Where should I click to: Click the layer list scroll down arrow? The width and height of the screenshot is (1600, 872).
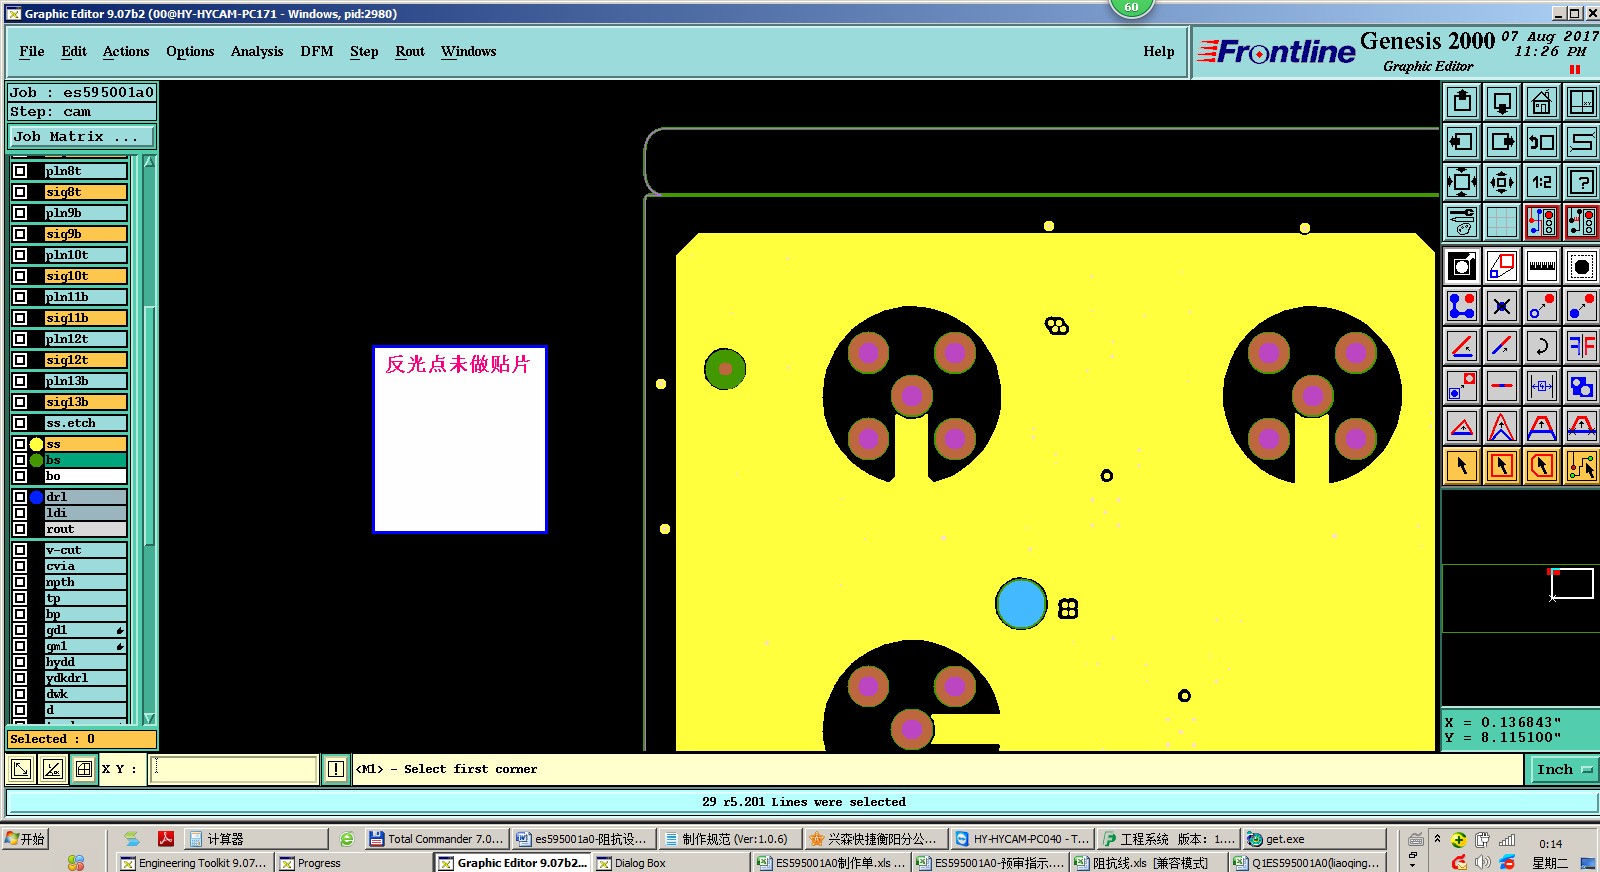[x=149, y=718]
